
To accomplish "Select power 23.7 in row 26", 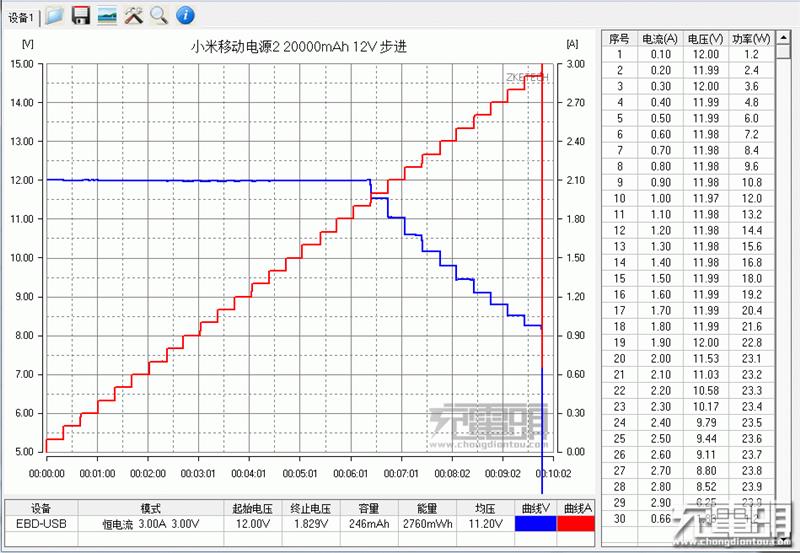I will [x=751, y=455].
